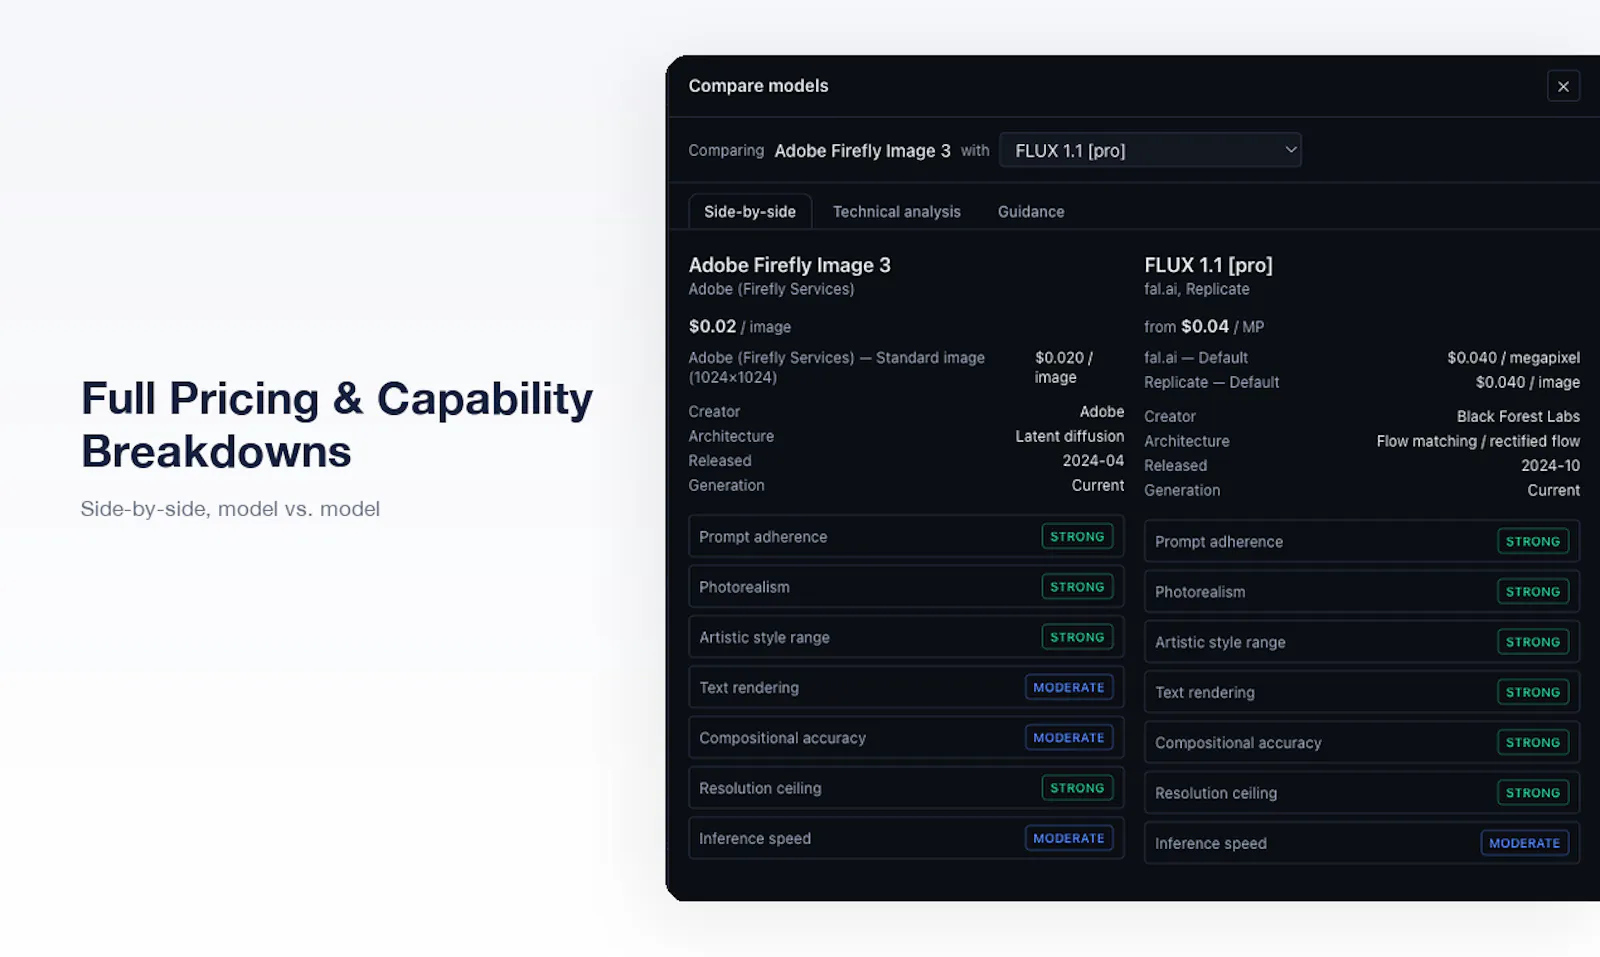1600x957 pixels.
Task: Click the '$0.040 / image' price value
Action: [1527, 382]
